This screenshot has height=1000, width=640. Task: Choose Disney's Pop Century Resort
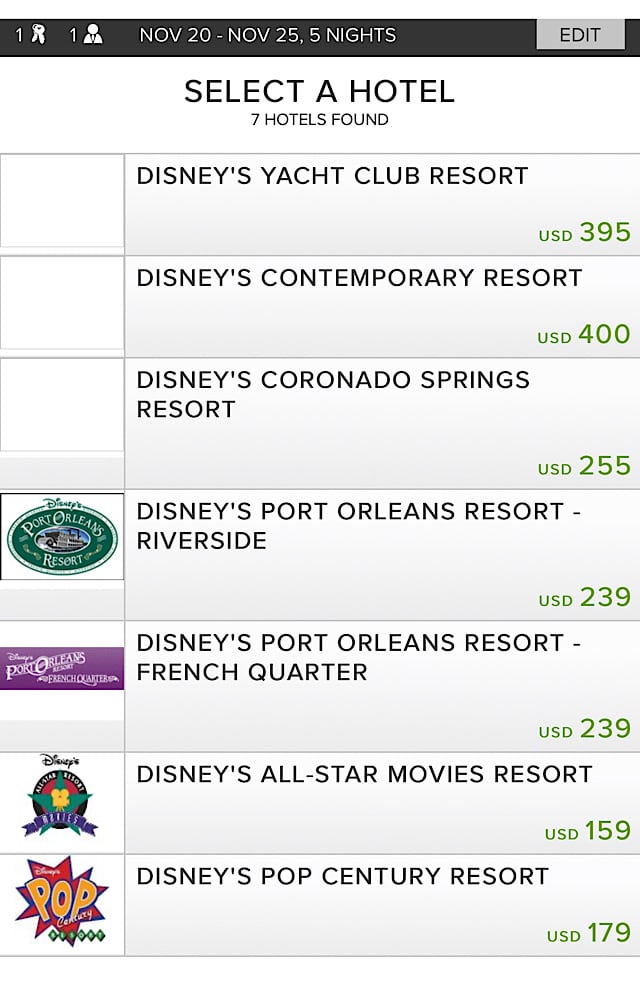[382, 904]
